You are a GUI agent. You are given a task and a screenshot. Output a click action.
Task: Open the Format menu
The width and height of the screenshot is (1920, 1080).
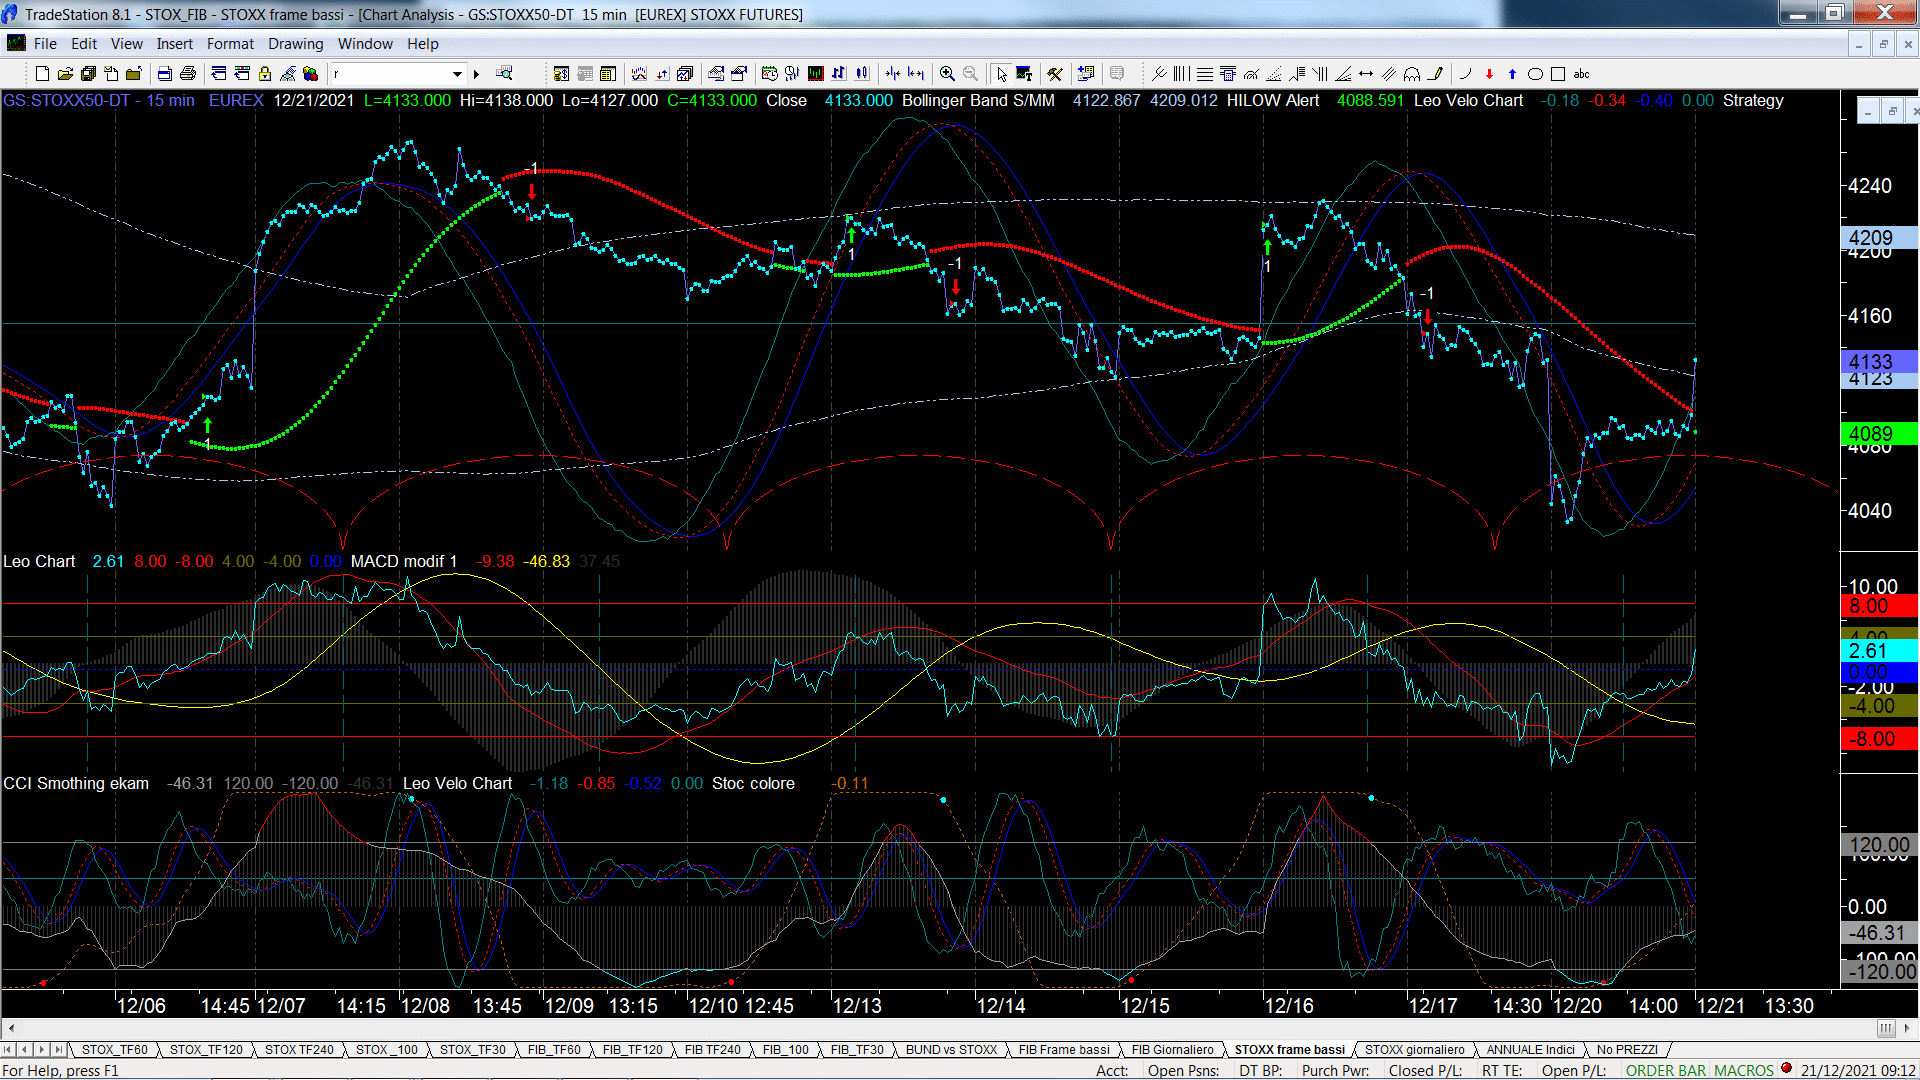coord(230,44)
